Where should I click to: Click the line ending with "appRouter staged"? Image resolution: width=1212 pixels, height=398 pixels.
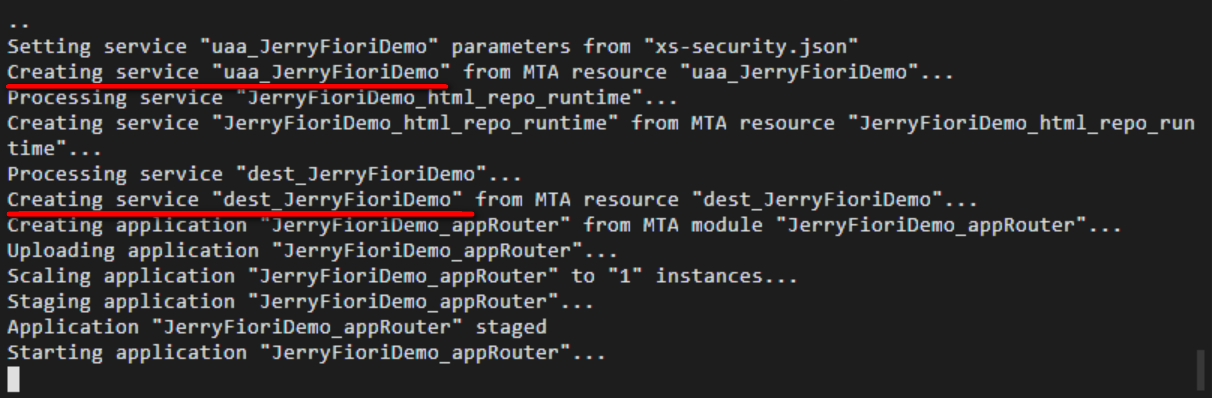click(x=277, y=327)
